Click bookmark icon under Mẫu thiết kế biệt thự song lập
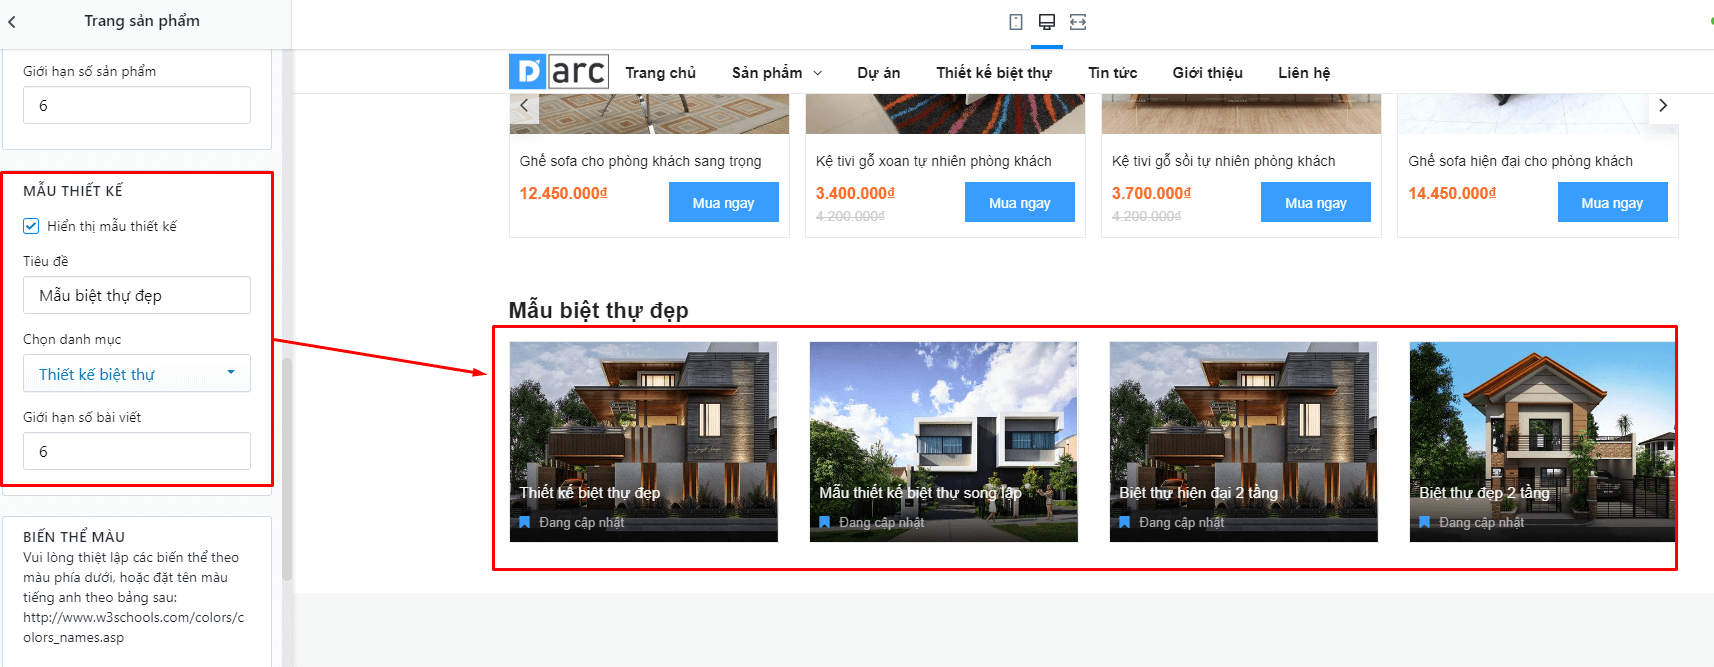Screen dimensions: 1714x667 point(824,522)
